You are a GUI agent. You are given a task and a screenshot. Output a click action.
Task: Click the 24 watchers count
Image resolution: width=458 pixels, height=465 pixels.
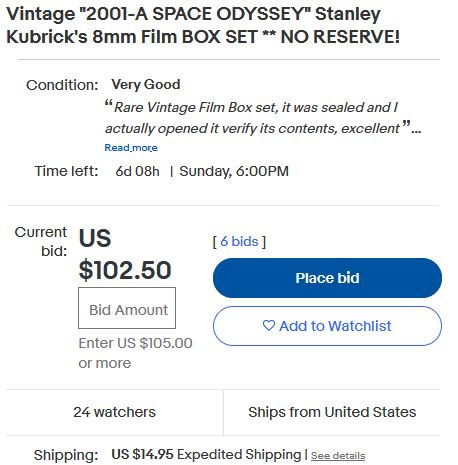pos(114,412)
